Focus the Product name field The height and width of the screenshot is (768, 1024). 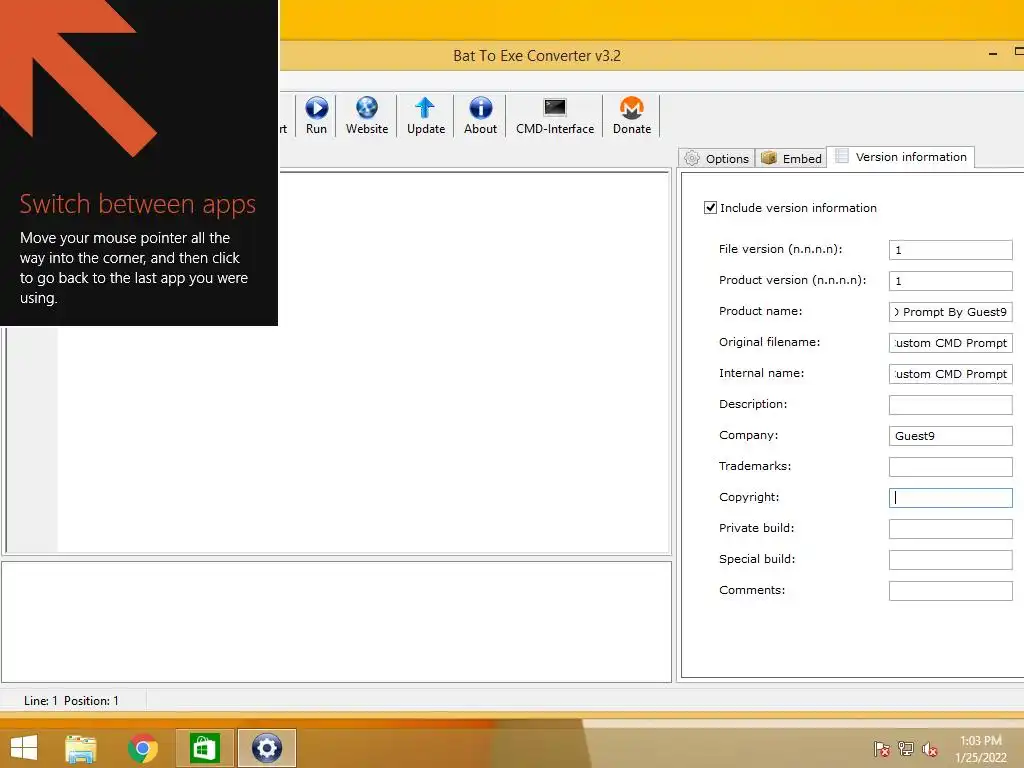(x=950, y=312)
